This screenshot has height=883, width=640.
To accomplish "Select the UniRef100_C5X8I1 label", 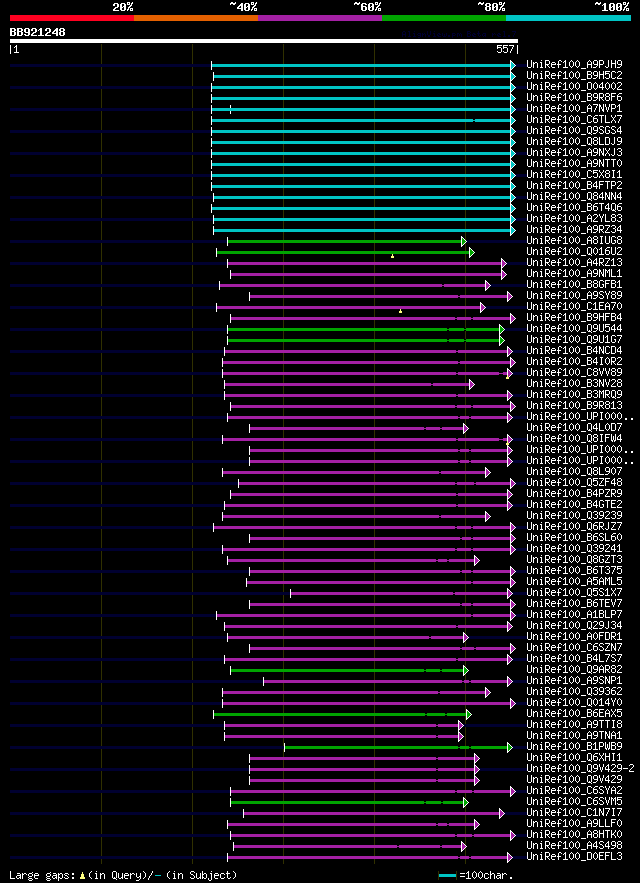I will click(x=574, y=175).
